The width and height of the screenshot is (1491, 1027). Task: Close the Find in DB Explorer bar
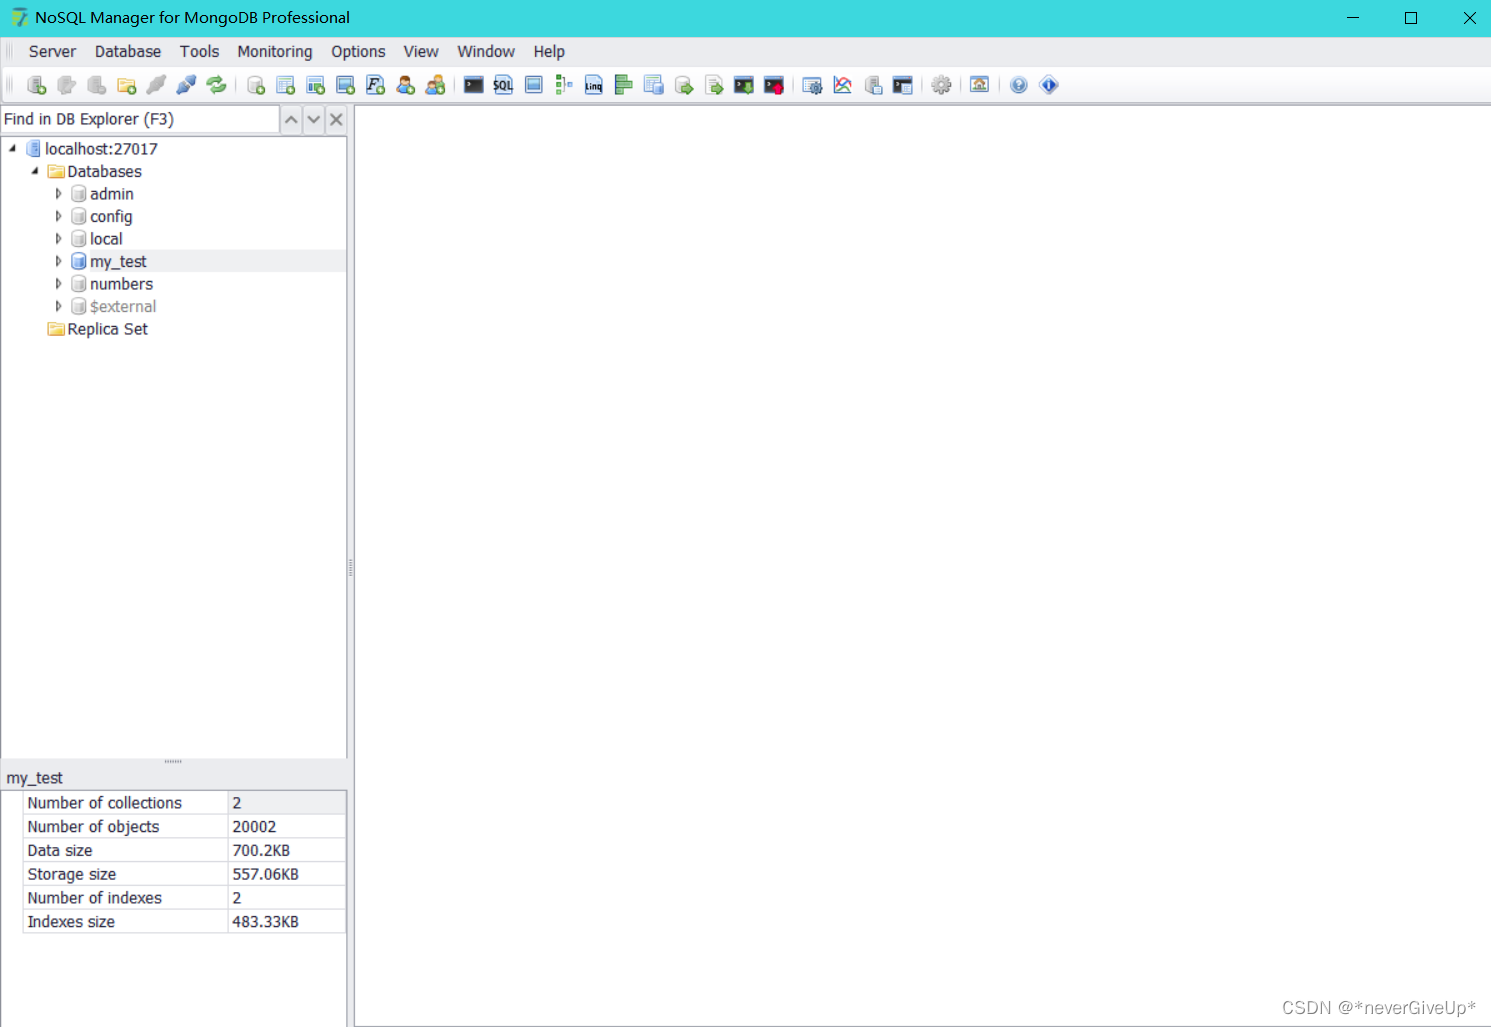pyautogui.click(x=336, y=119)
